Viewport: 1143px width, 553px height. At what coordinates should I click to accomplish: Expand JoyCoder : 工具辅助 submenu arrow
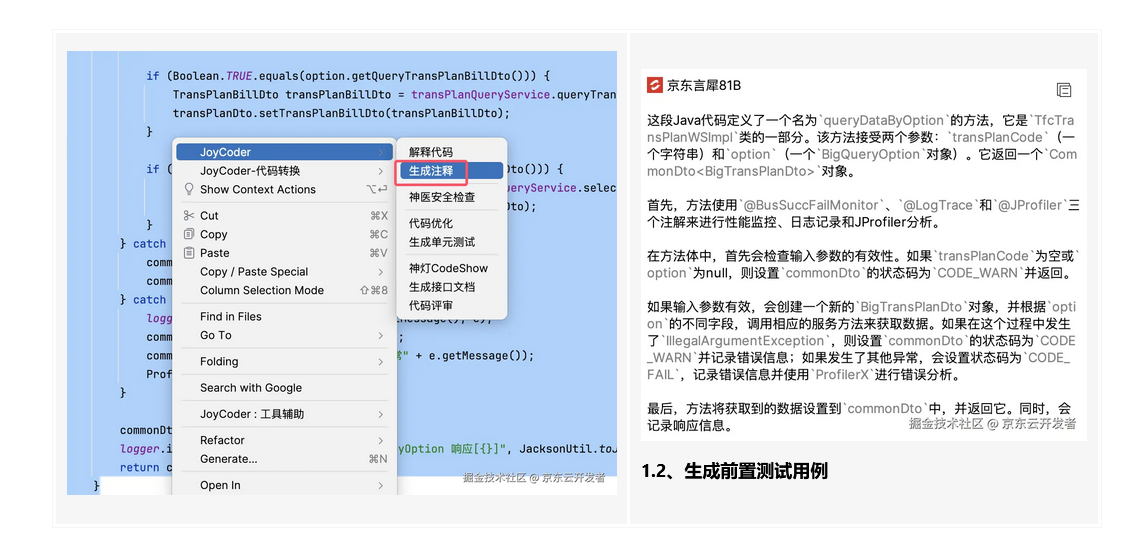pos(381,414)
